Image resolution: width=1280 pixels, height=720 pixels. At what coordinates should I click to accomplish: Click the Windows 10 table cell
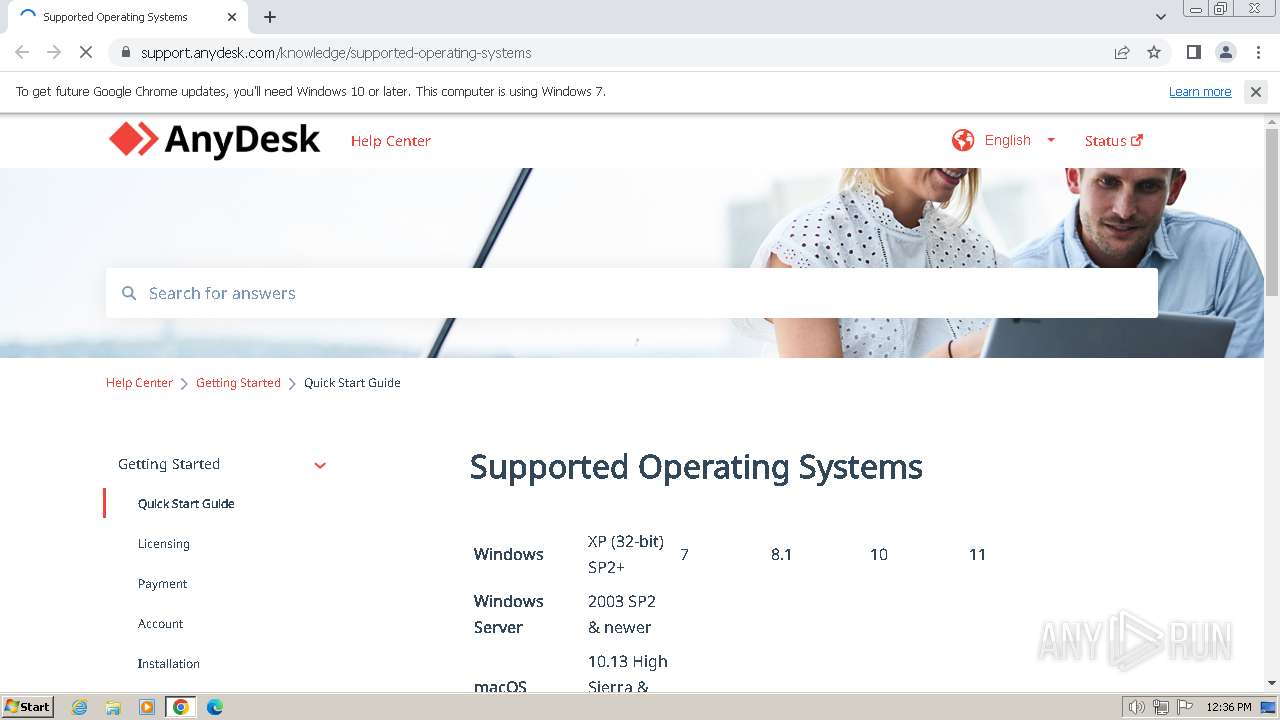click(x=879, y=555)
